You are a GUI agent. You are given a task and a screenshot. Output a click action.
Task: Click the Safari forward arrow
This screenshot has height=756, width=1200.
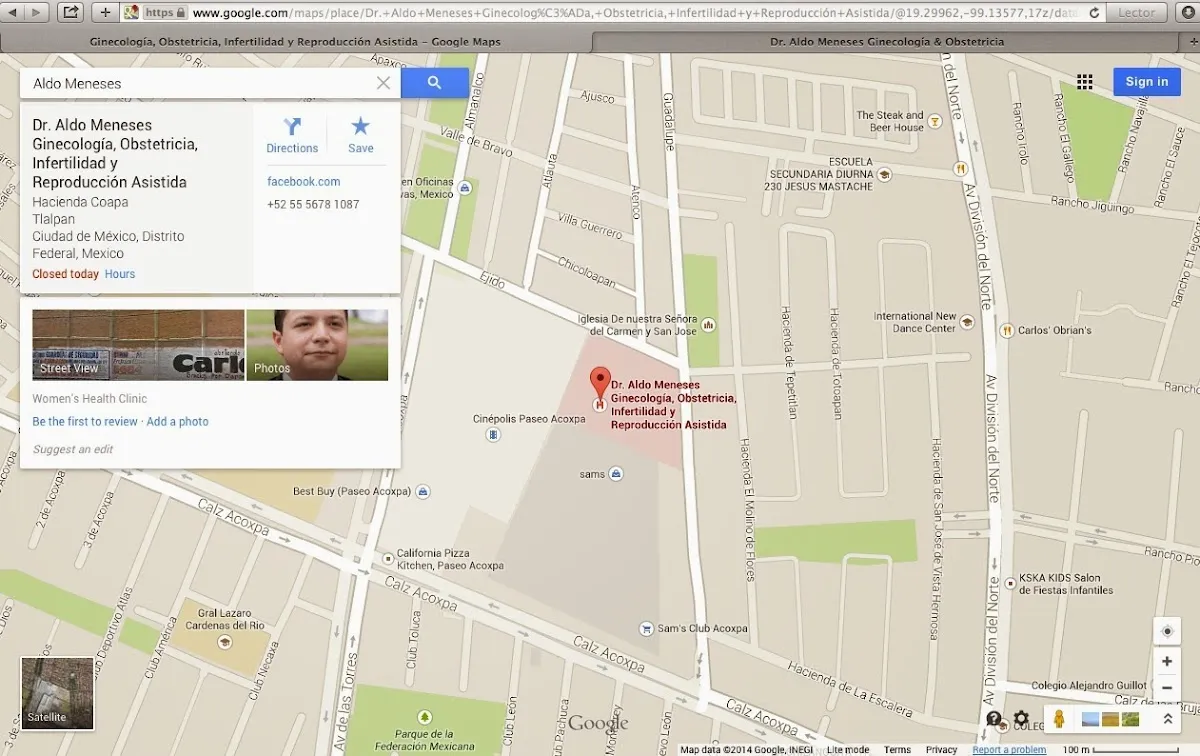(37, 12)
